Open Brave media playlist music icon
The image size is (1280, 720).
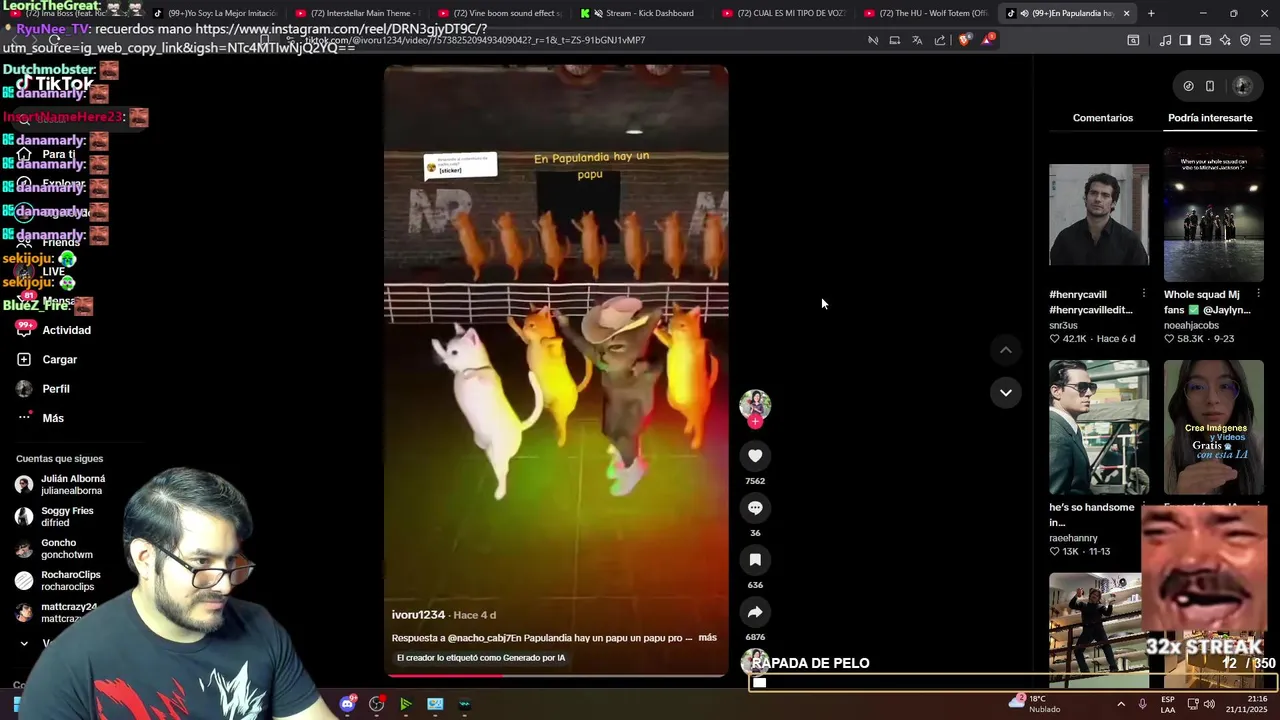[1165, 40]
